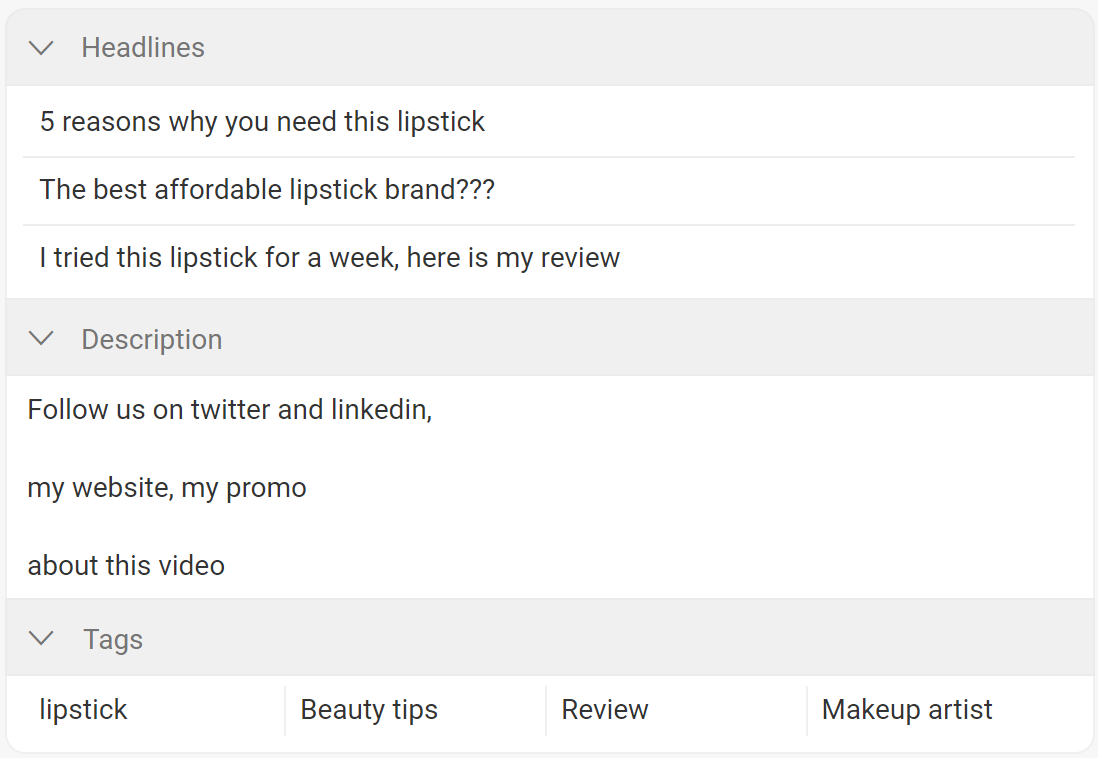This screenshot has height=758, width=1098.
Task: Click the Headlines section title
Action: (143, 48)
